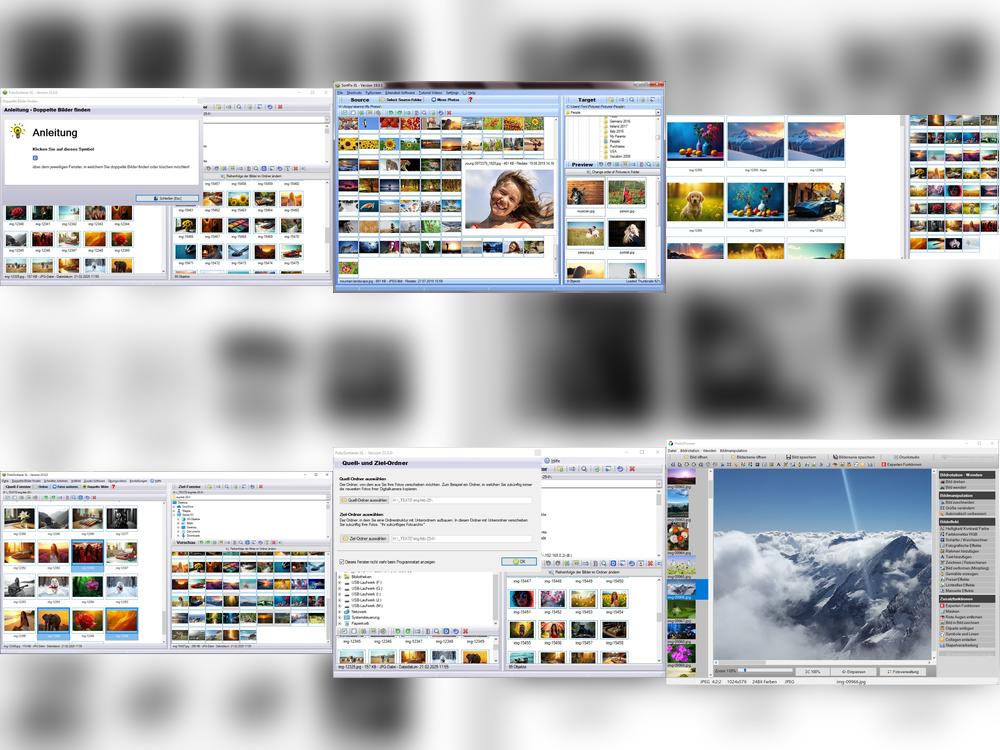The width and height of the screenshot is (1000, 750).
Task: Click the red X delete icon in source toolbar
Action: pyautogui.click(x=447, y=112)
